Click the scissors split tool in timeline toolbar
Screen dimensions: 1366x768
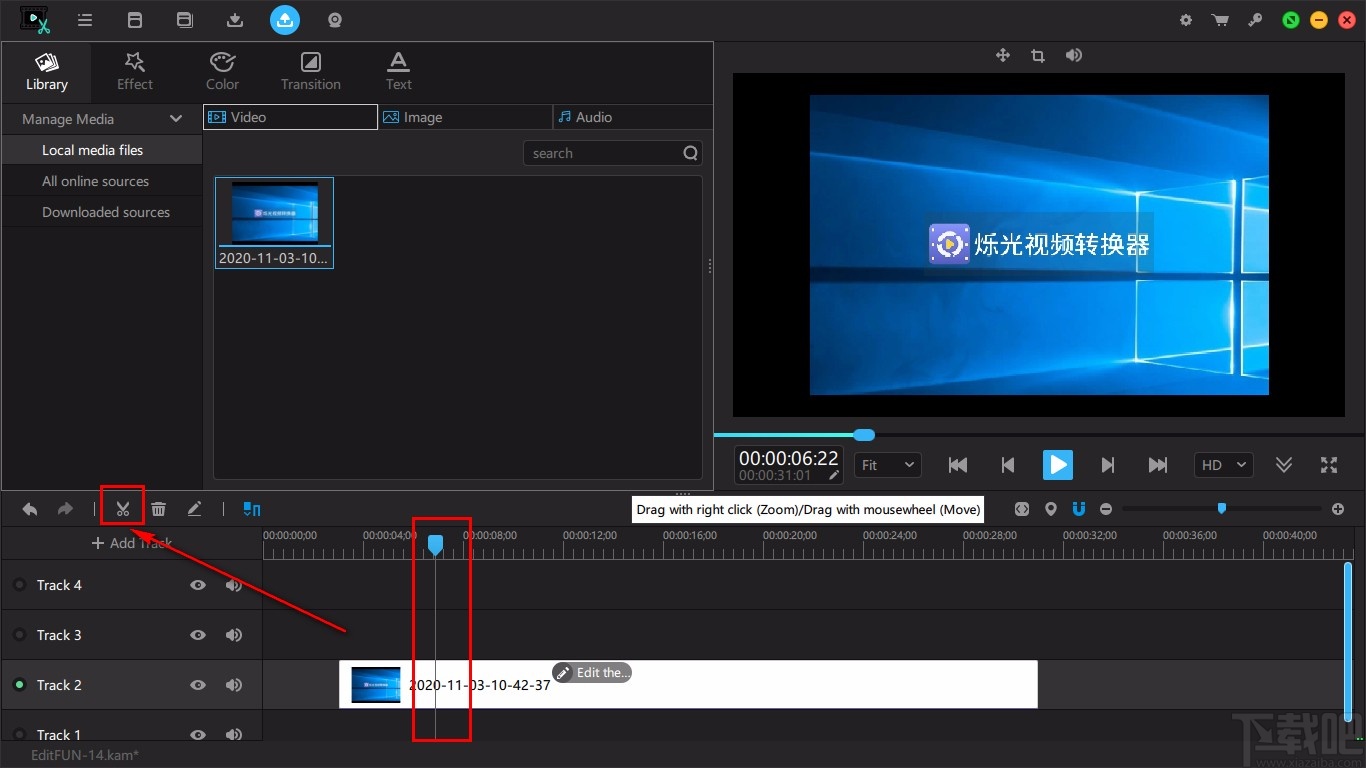(122, 509)
